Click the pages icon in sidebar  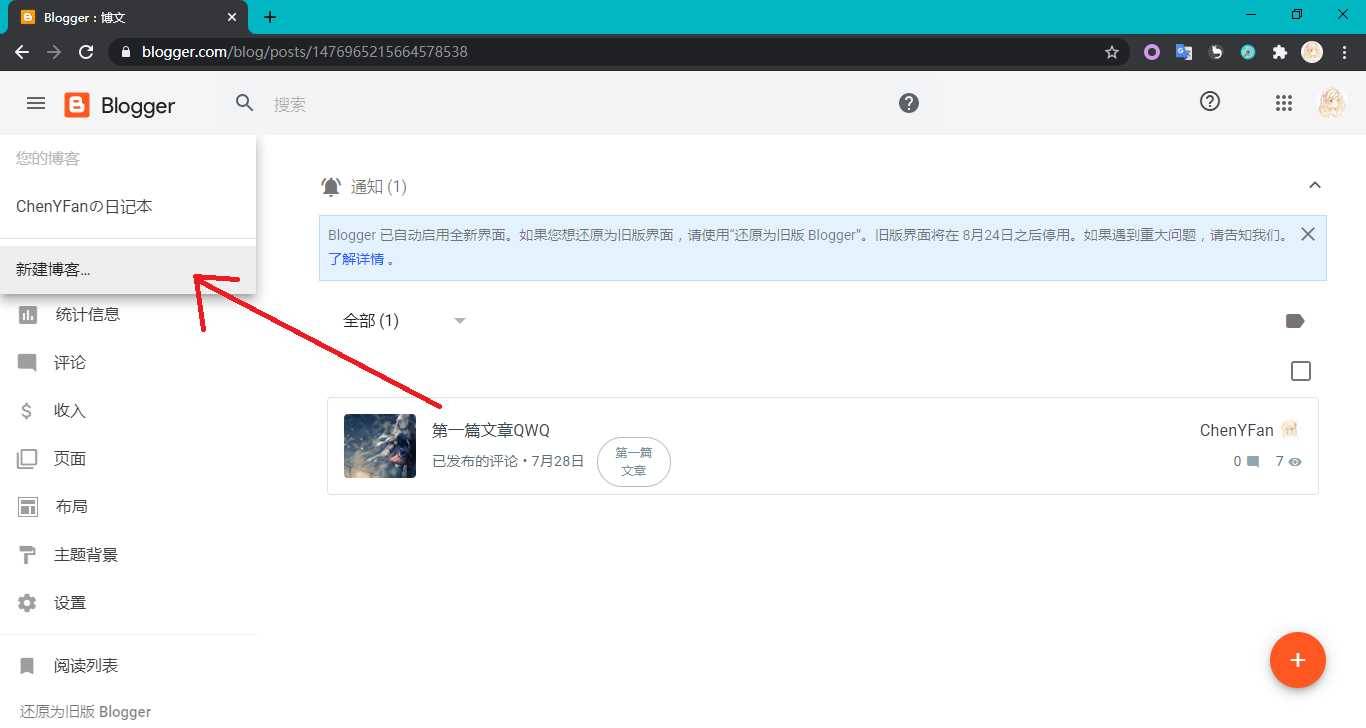point(27,459)
